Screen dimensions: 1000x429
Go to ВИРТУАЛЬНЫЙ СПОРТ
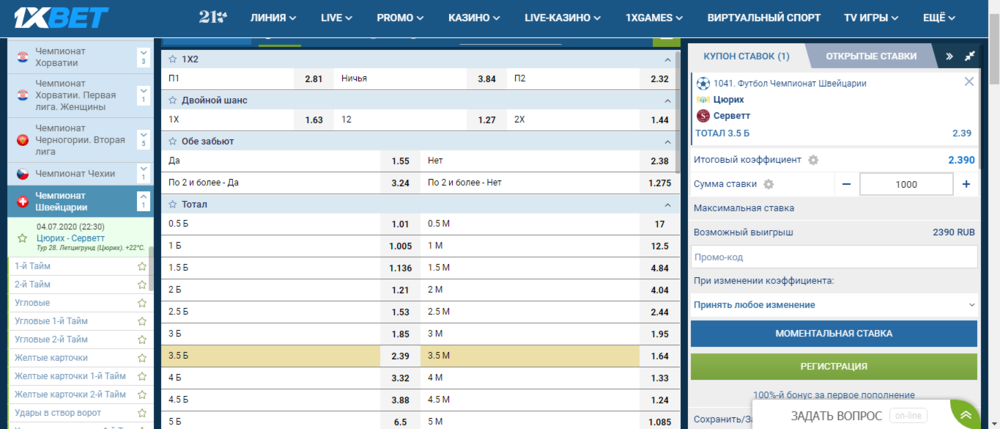point(763,18)
